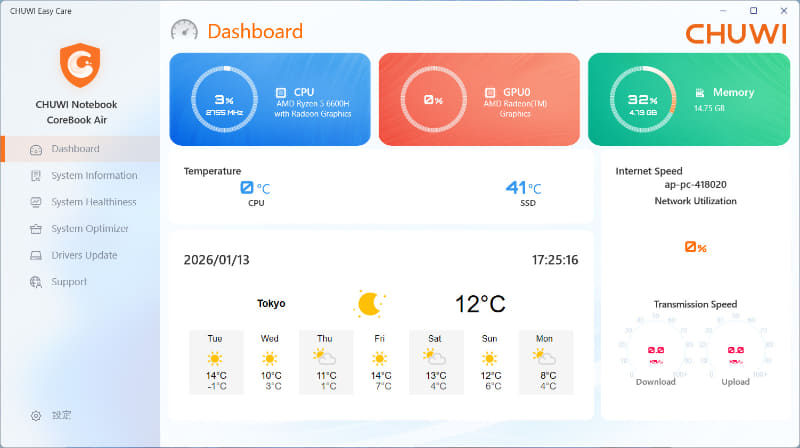Screen dimensions: 800x448
Task: Click the Support globe icon
Action: click(36, 282)
